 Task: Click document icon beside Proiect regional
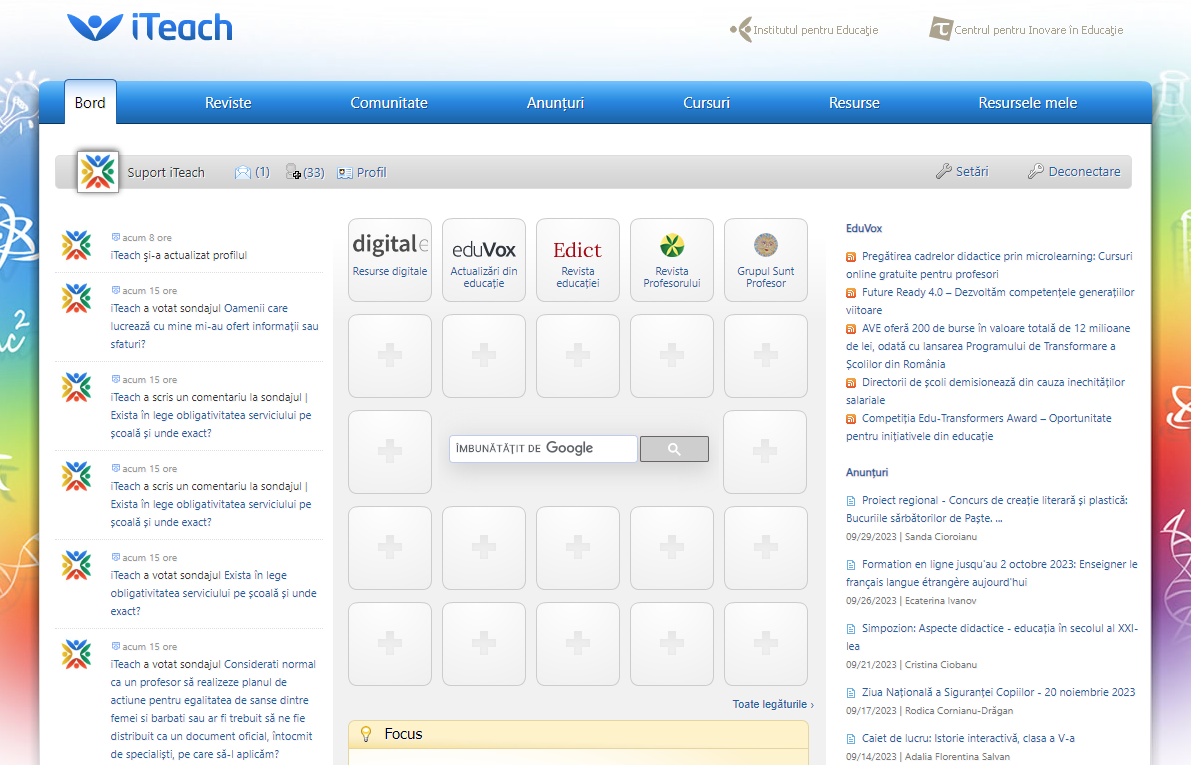click(x=851, y=501)
